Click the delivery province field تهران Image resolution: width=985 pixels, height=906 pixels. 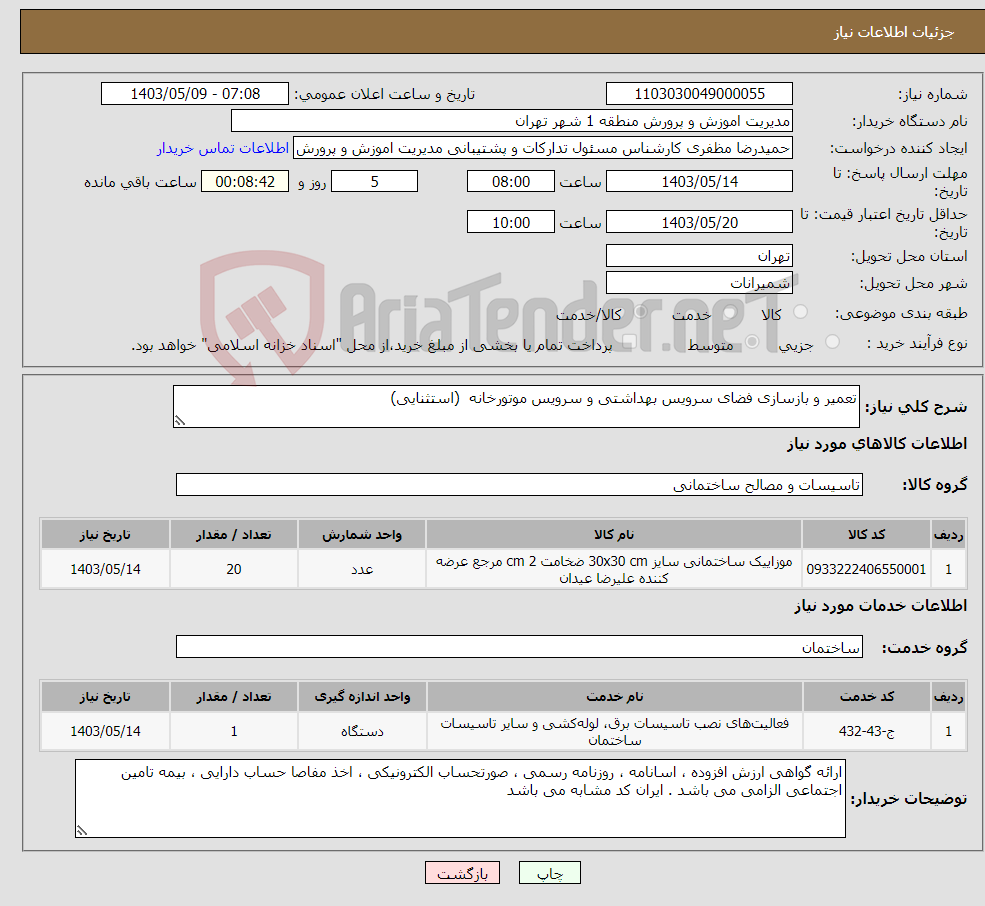(699, 256)
